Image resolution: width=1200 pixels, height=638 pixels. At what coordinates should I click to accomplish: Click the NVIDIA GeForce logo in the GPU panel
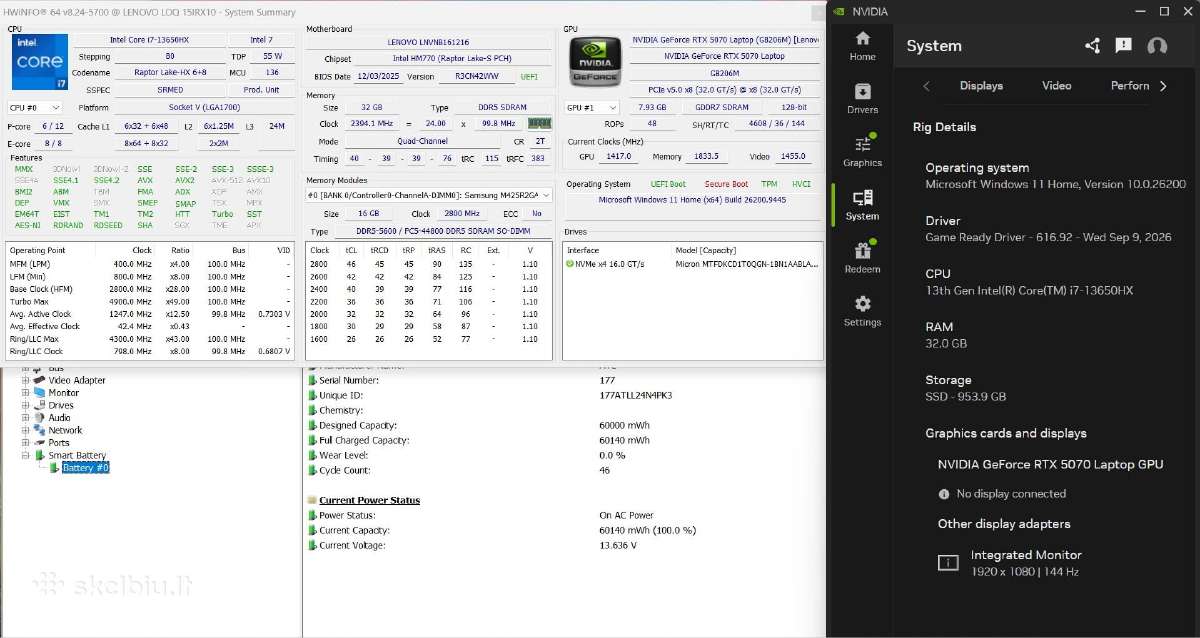[593, 62]
